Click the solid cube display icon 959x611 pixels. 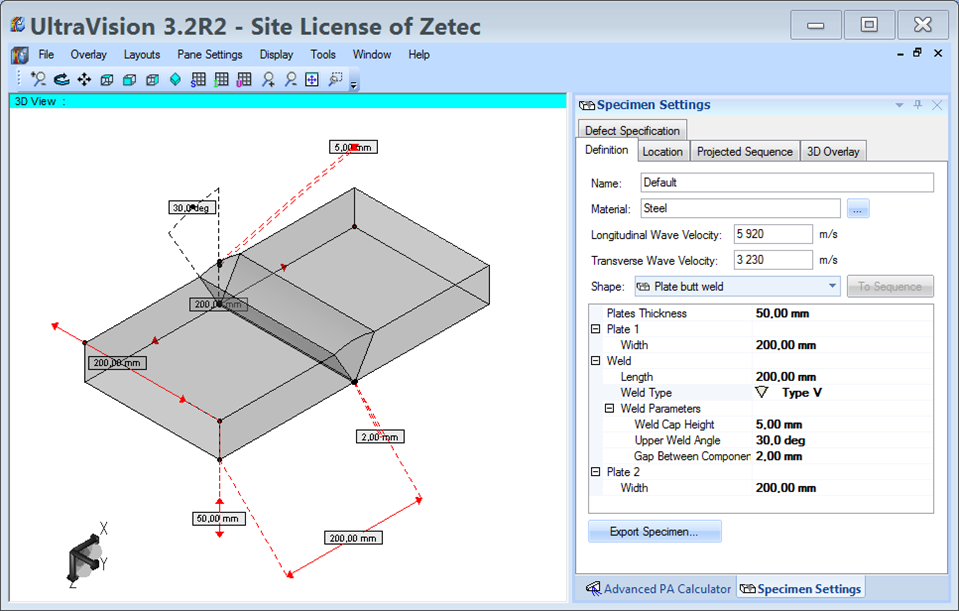129,79
